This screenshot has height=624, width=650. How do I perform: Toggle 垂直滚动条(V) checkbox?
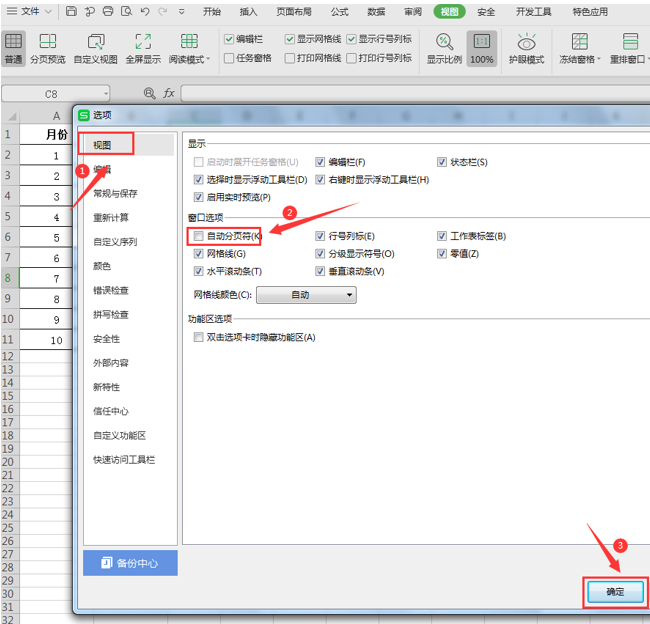(x=320, y=271)
